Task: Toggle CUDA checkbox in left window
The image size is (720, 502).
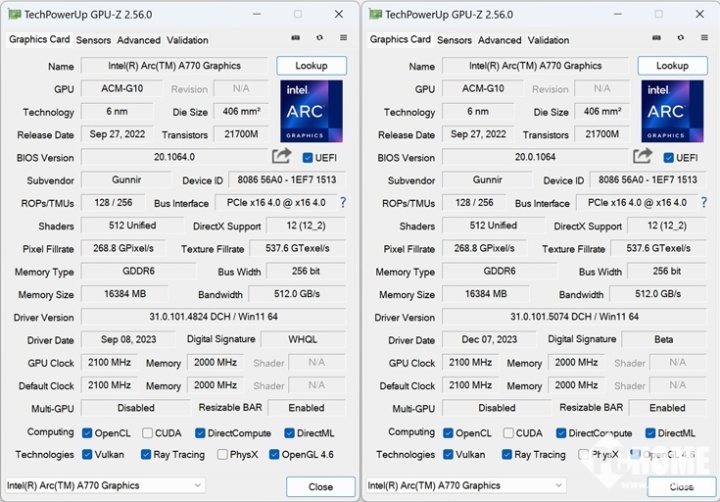Action: (147, 433)
